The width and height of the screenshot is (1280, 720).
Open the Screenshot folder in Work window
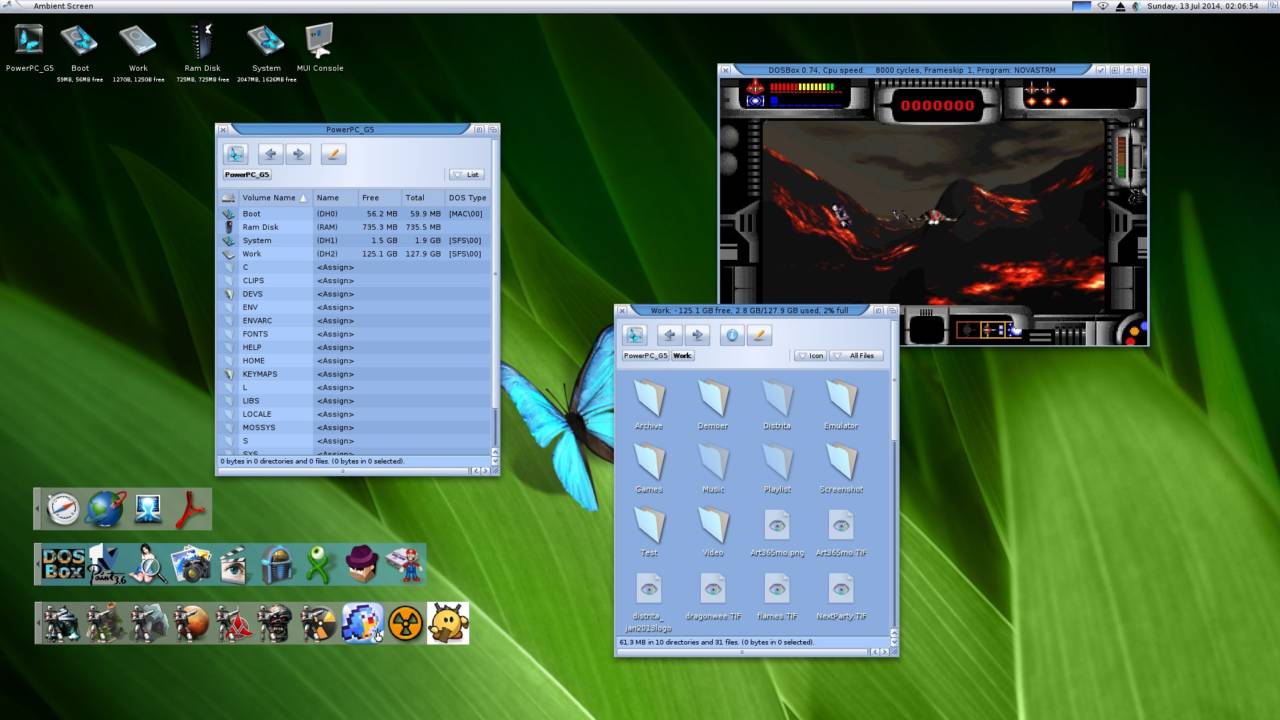point(841,468)
